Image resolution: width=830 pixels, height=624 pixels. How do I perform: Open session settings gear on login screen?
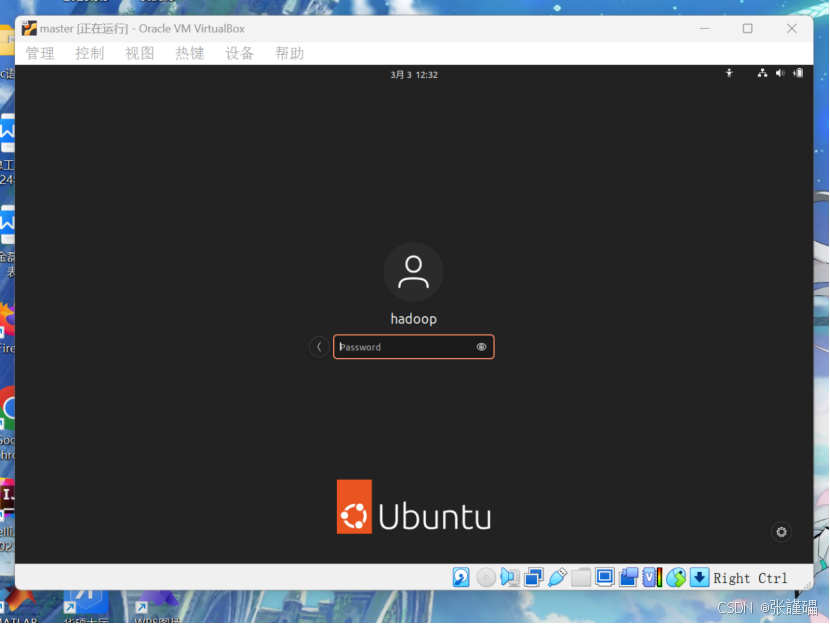pos(781,532)
